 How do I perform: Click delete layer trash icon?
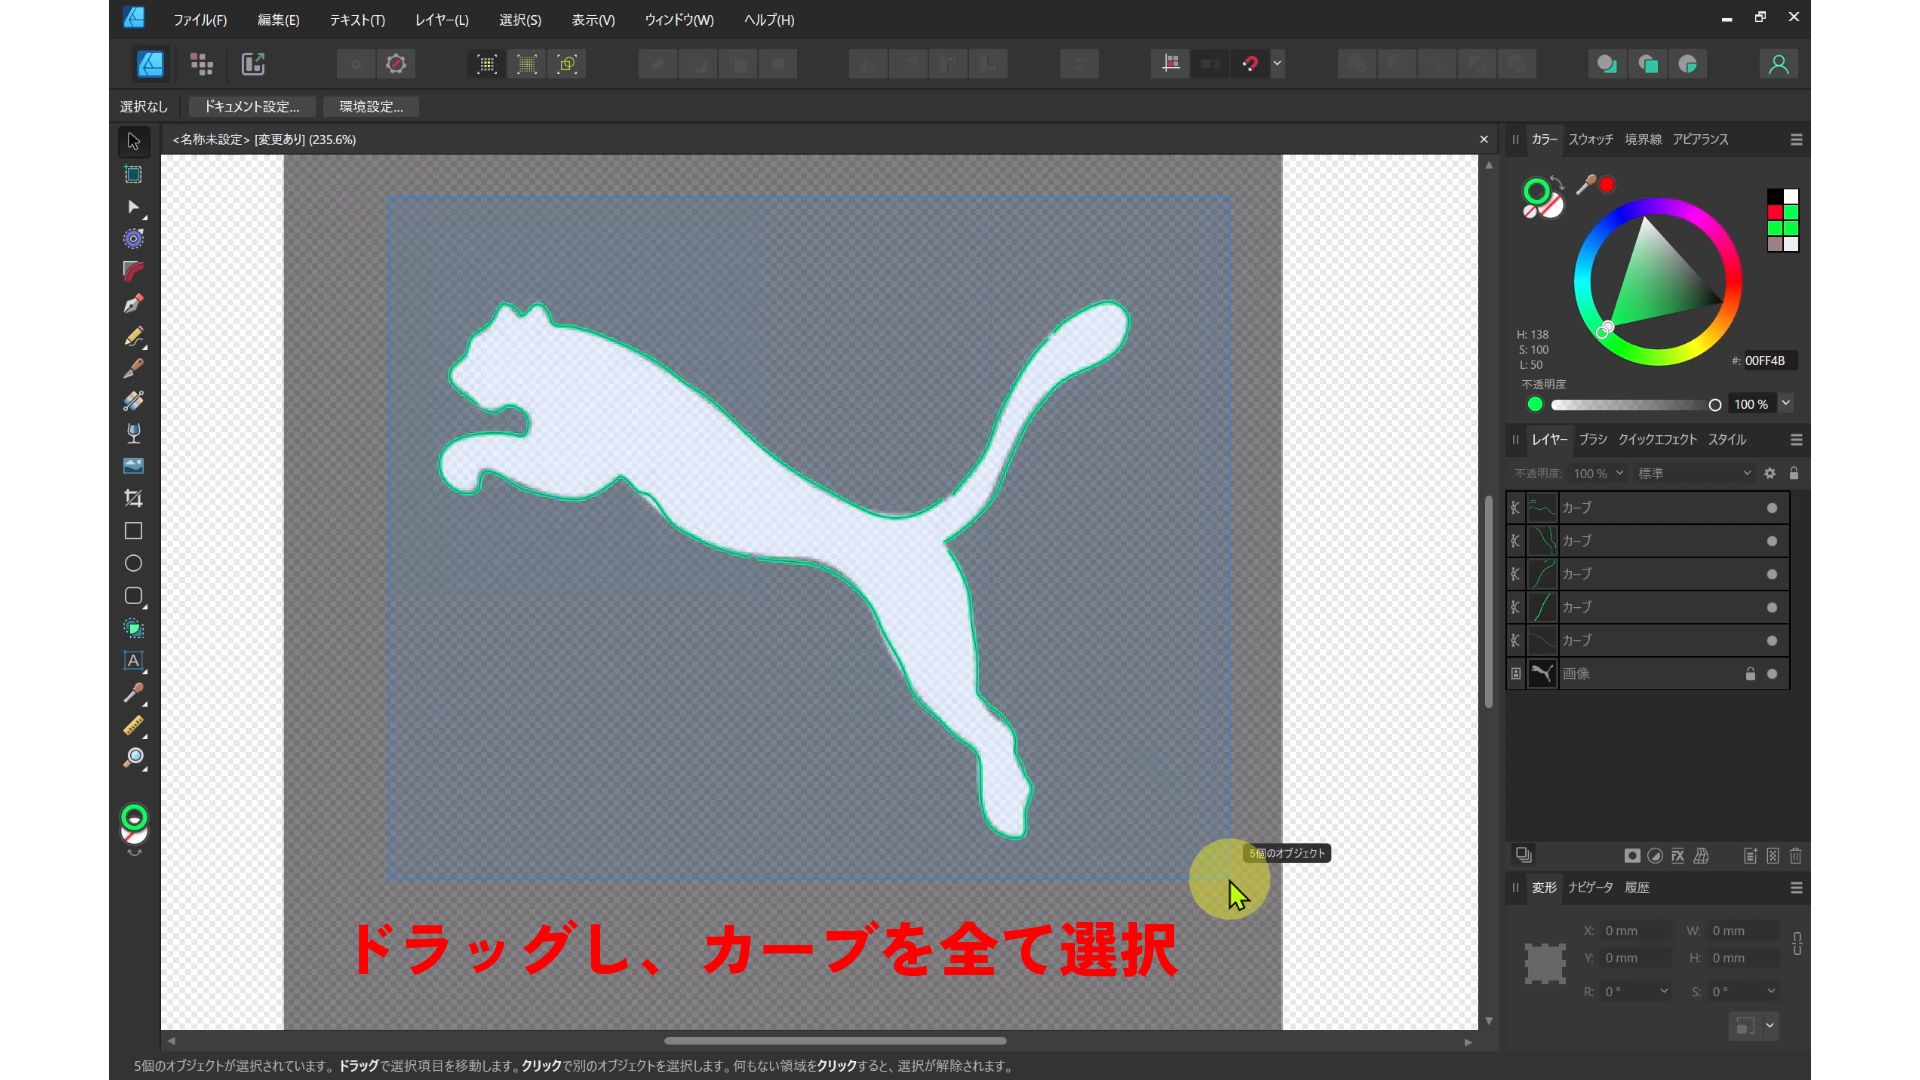pos(1796,856)
